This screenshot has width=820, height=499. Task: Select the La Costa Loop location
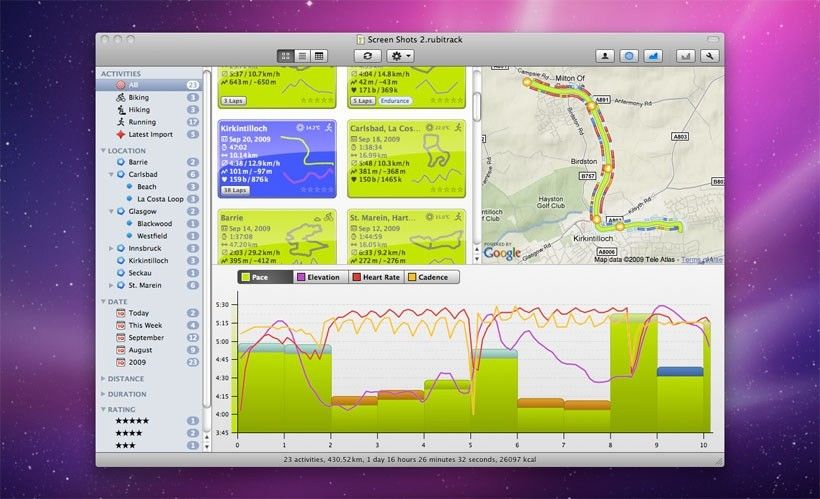coord(160,199)
